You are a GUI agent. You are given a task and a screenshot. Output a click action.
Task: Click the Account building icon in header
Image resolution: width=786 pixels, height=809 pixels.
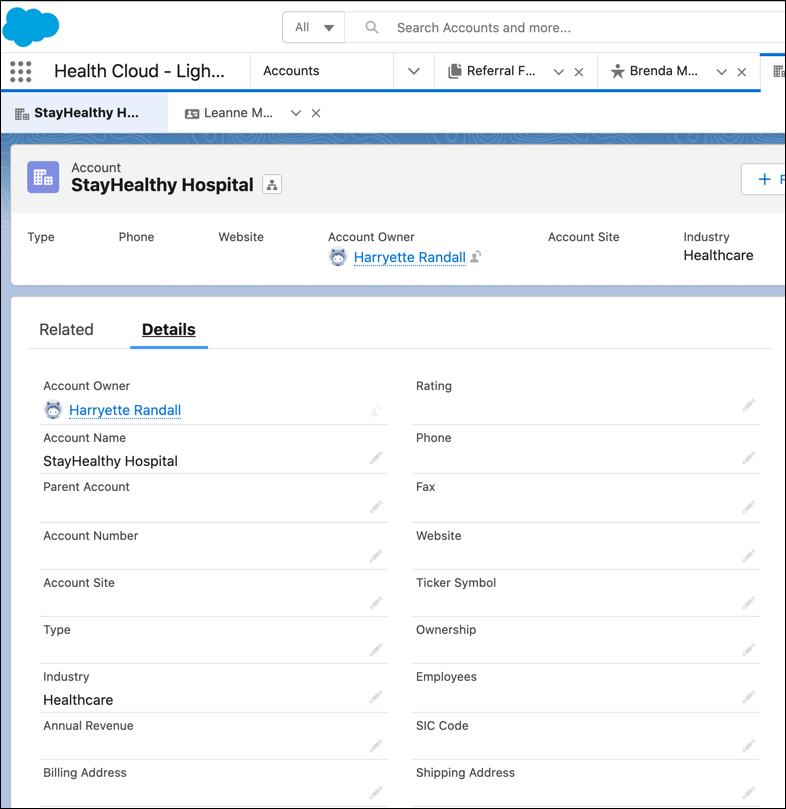43,177
